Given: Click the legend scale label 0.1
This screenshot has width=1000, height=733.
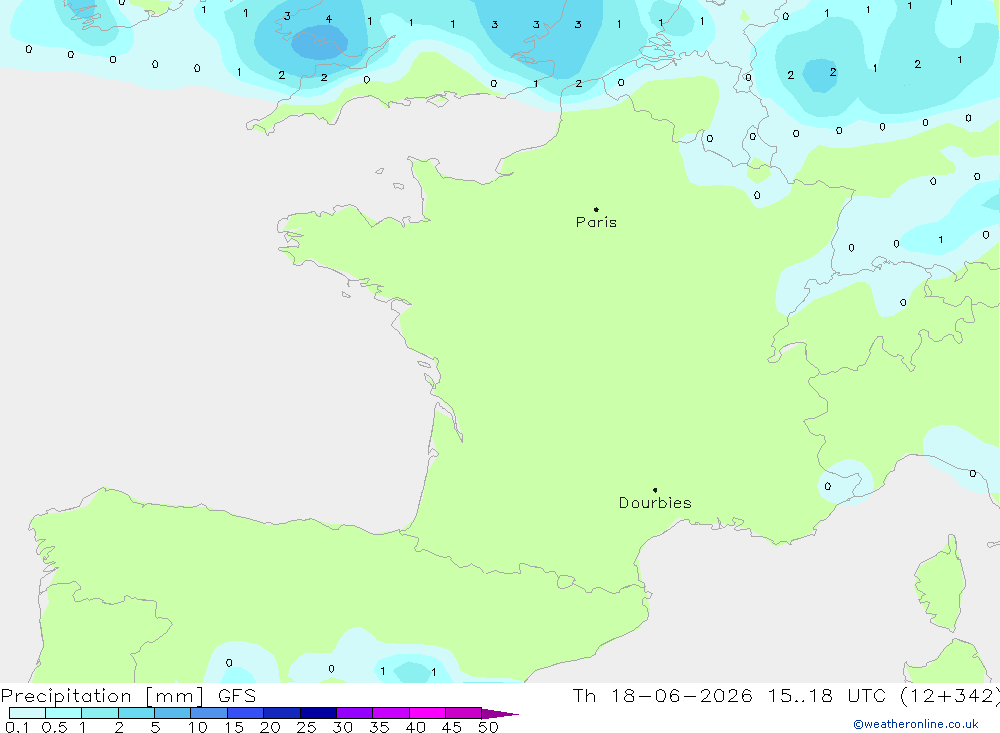Looking at the screenshot, I should [17, 727].
